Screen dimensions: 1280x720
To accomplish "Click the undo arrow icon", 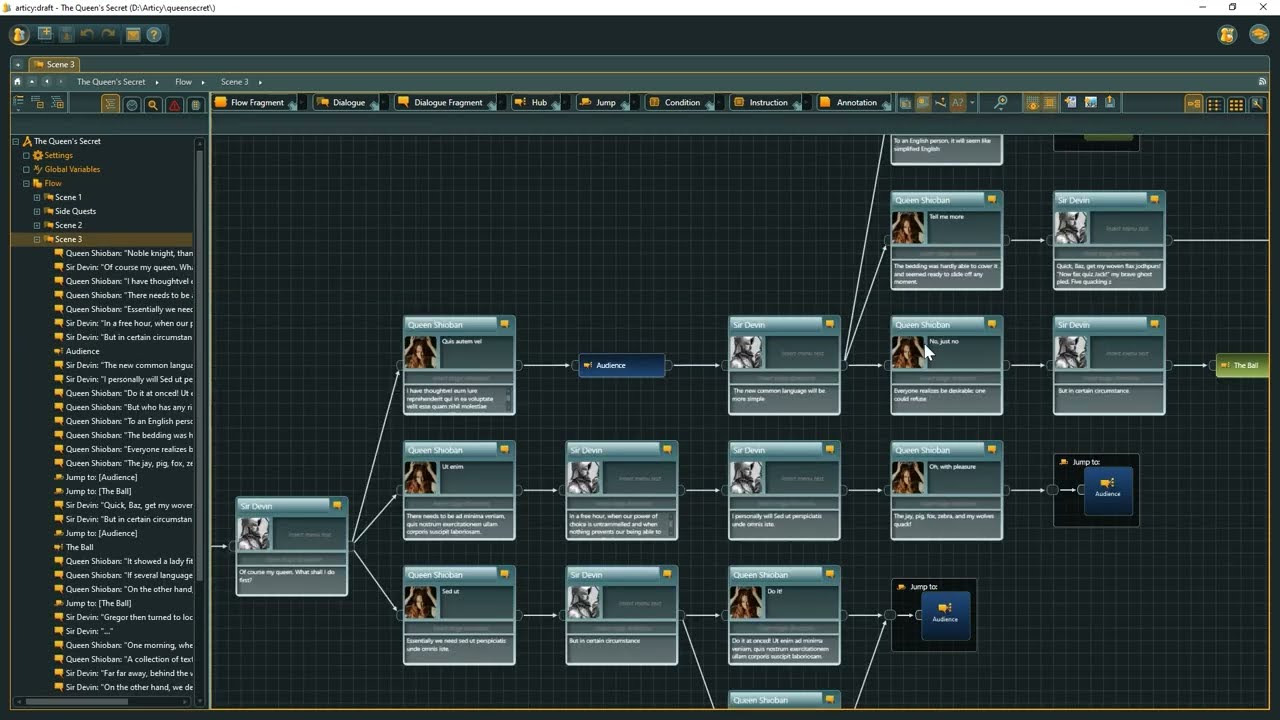I will click(87, 34).
